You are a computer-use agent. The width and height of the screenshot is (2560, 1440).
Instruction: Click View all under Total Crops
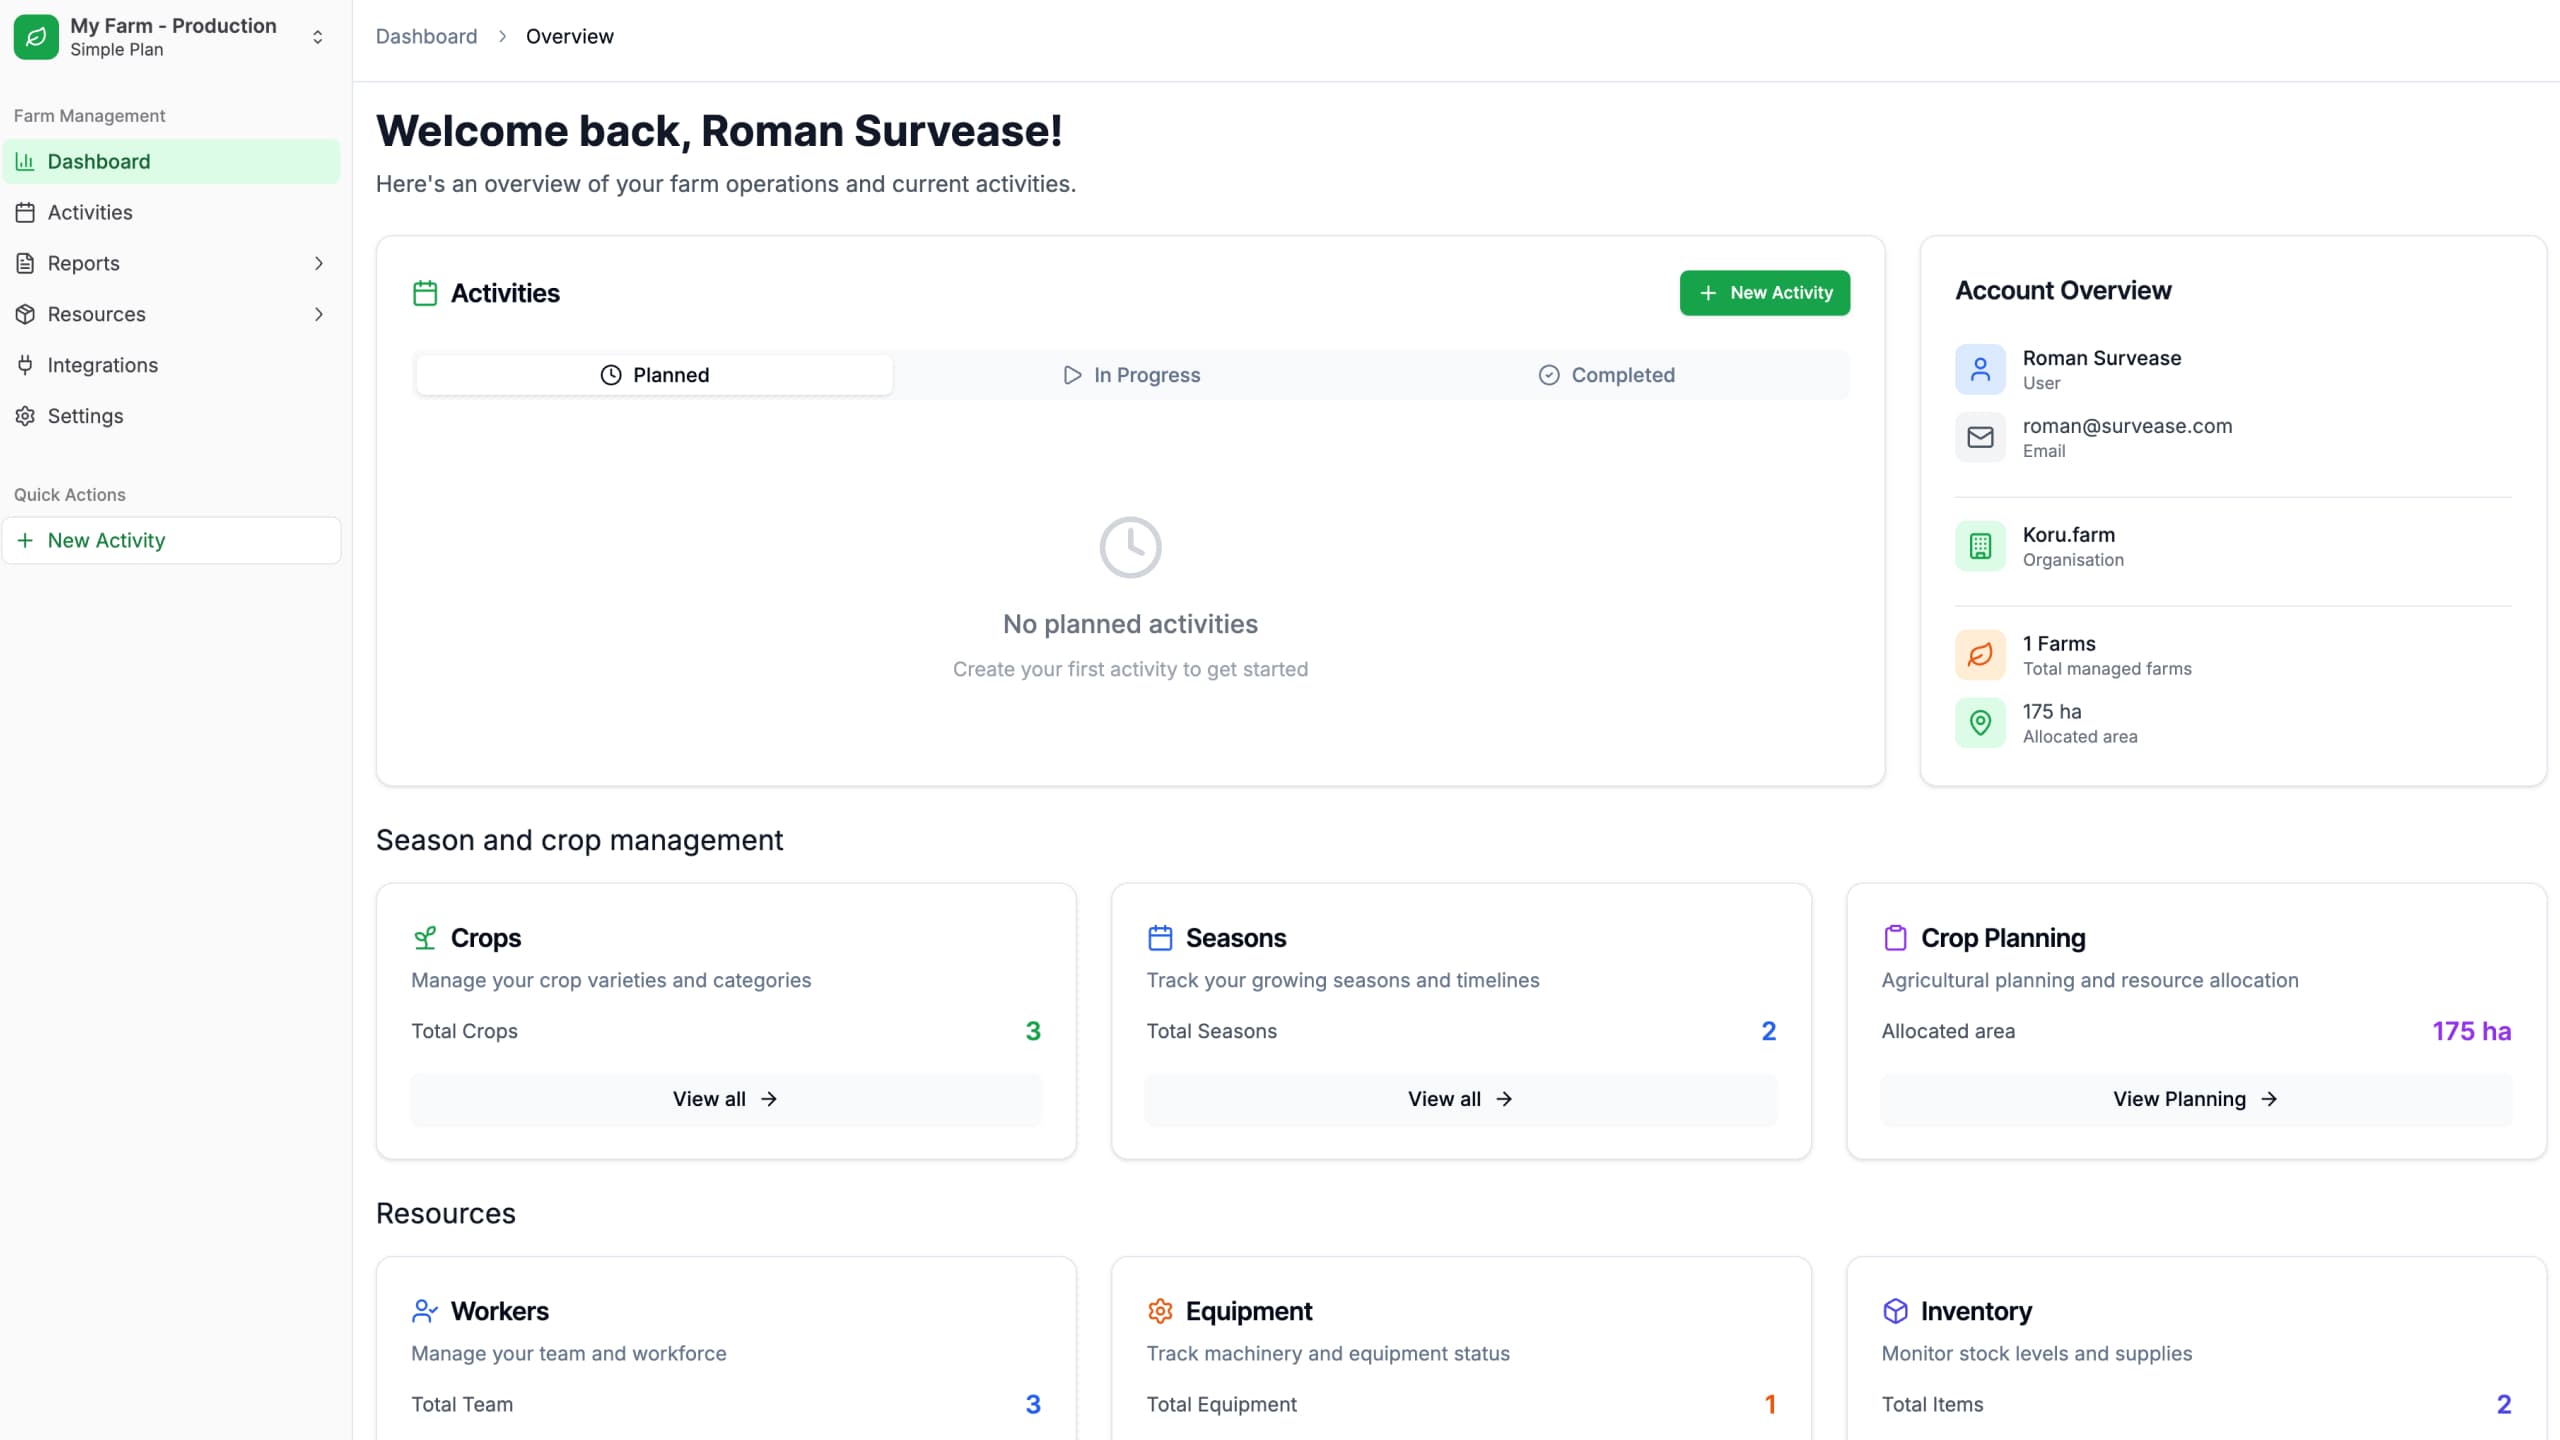coord(725,1098)
